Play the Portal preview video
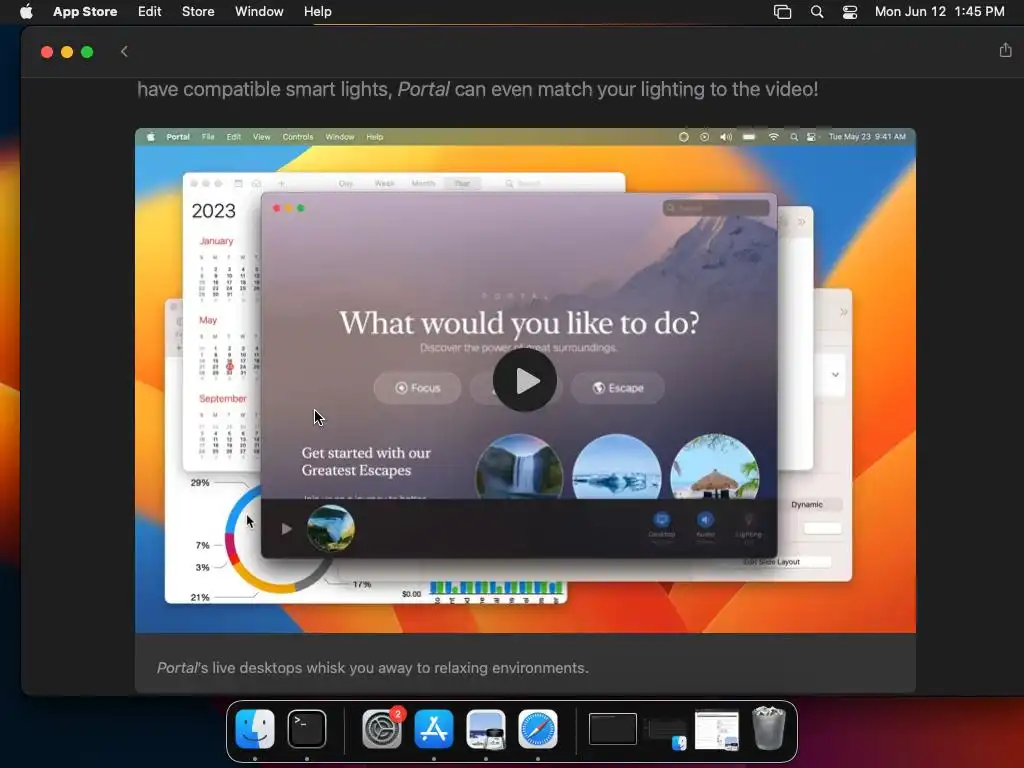Screen dimensions: 1024x768 (x=524, y=380)
